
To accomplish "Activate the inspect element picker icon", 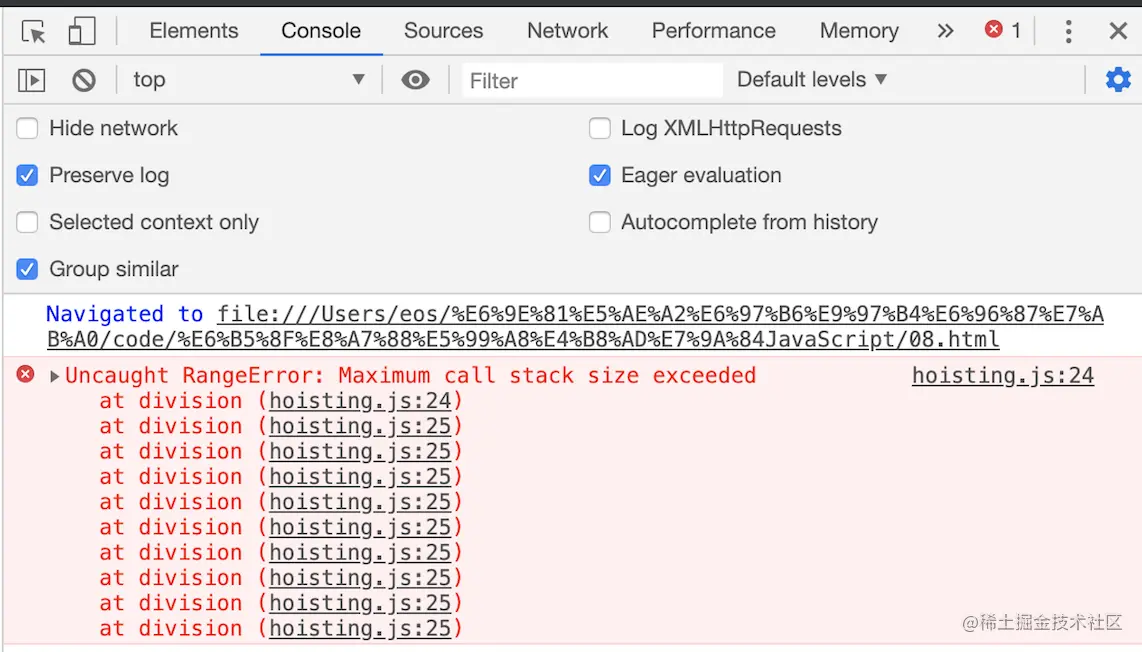I will tap(34, 31).
